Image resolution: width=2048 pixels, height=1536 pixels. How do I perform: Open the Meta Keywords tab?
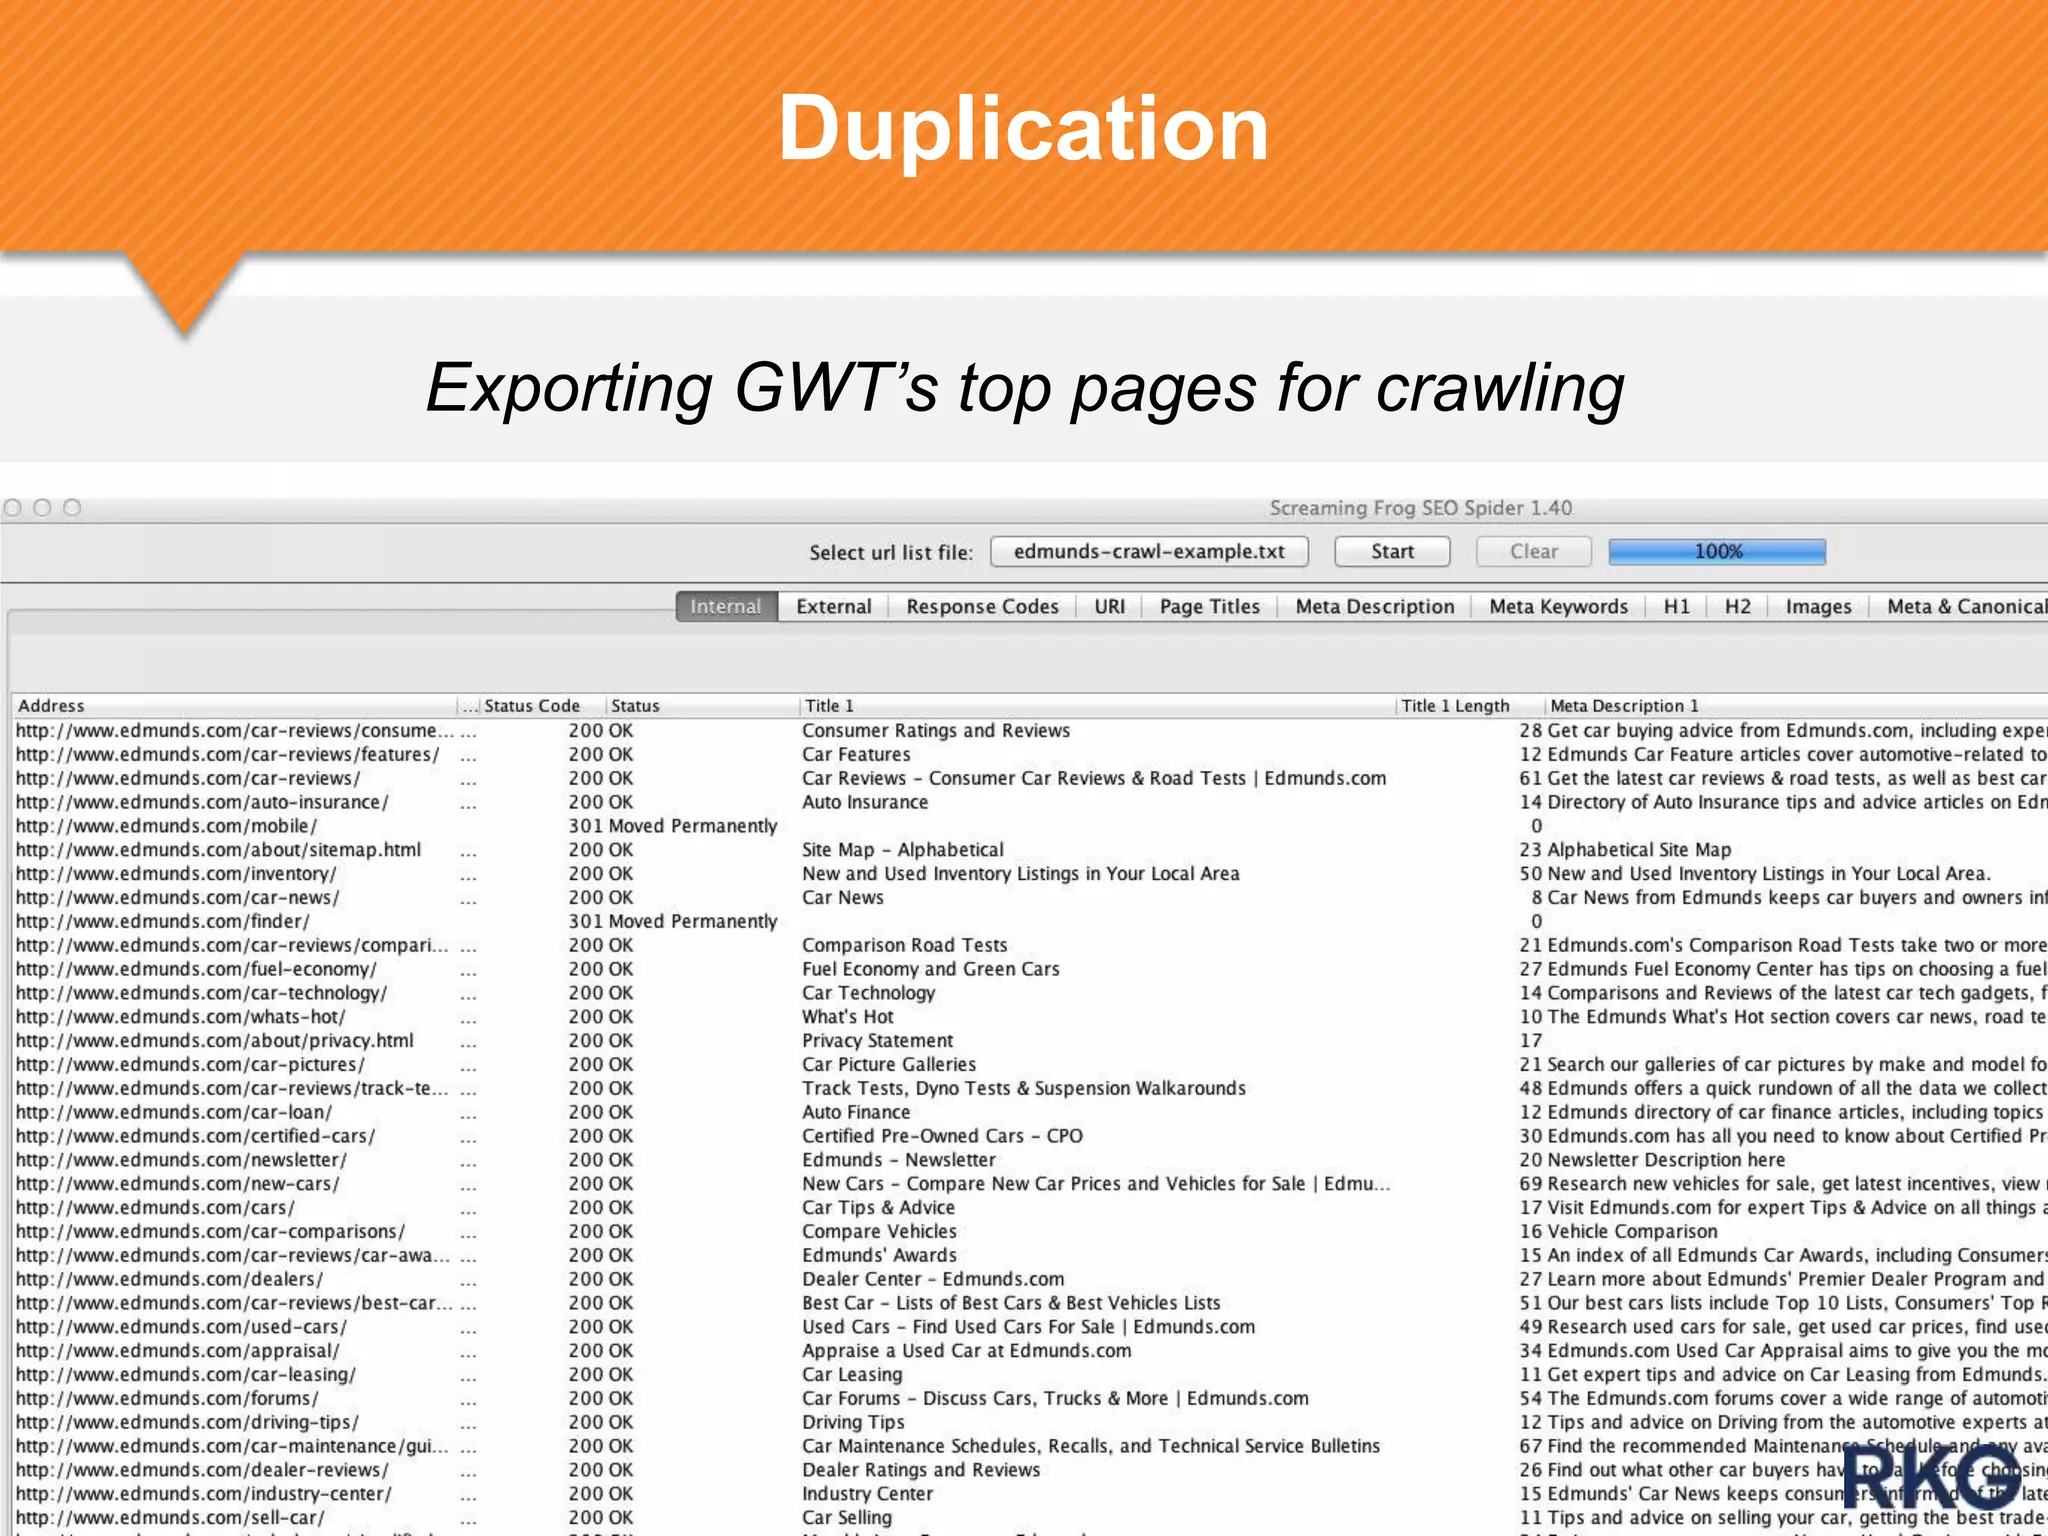pos(1558,606)
